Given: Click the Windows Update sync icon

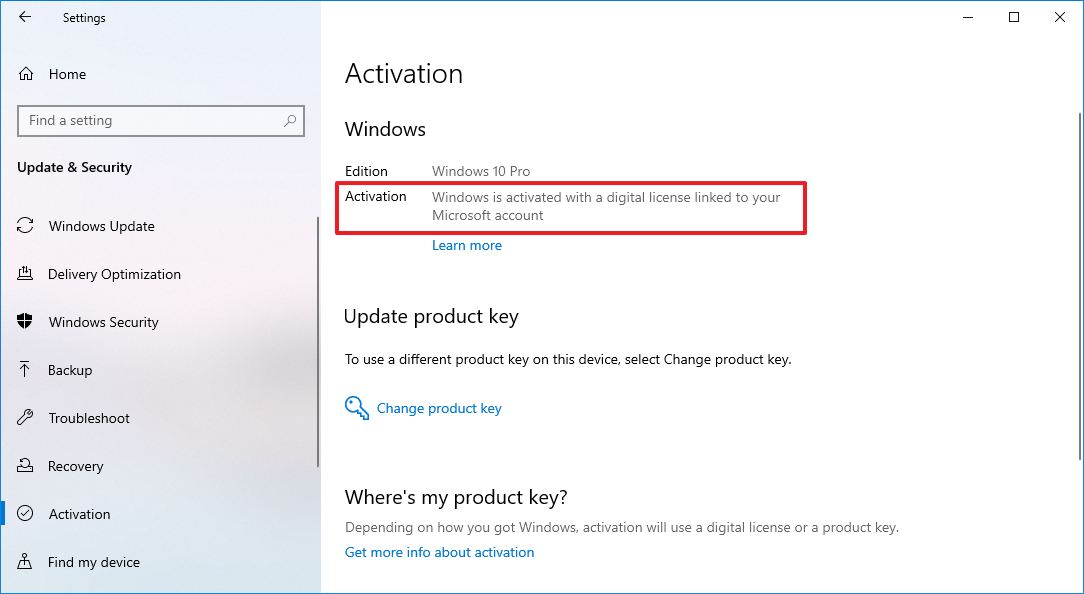Looking at the screenshot, I should coord(26,226).
